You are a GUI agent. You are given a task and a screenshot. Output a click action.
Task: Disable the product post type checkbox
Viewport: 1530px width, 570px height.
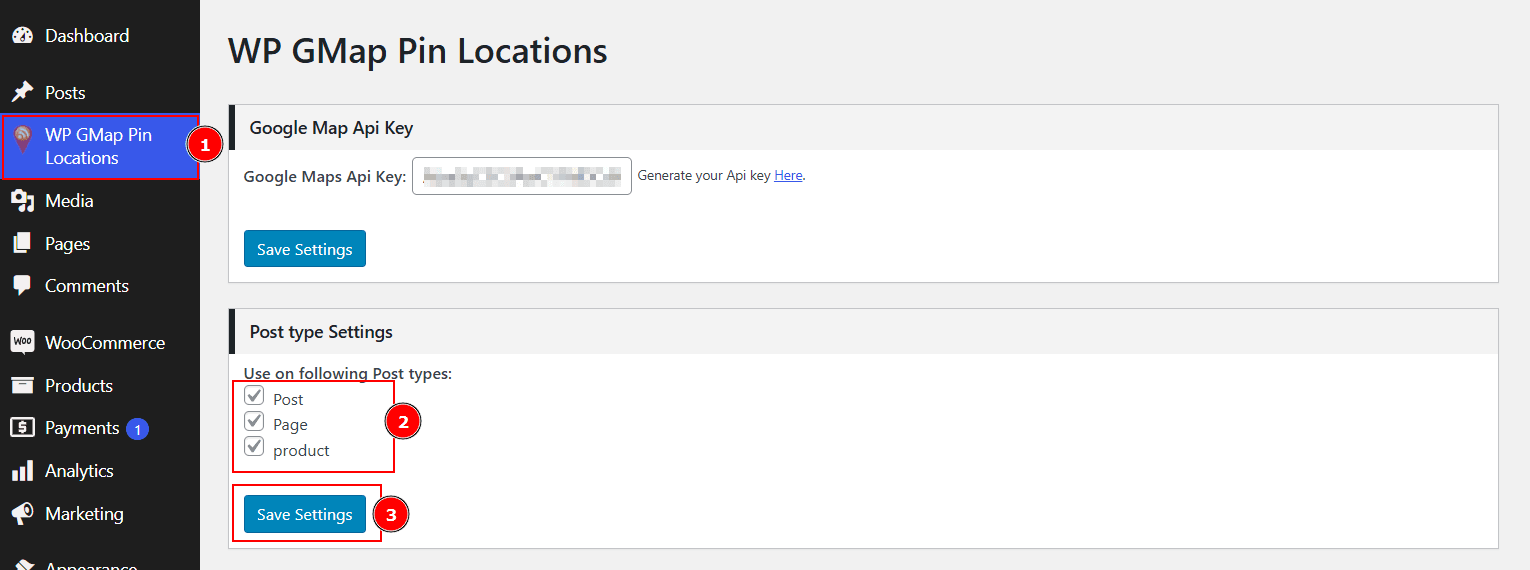254,446
